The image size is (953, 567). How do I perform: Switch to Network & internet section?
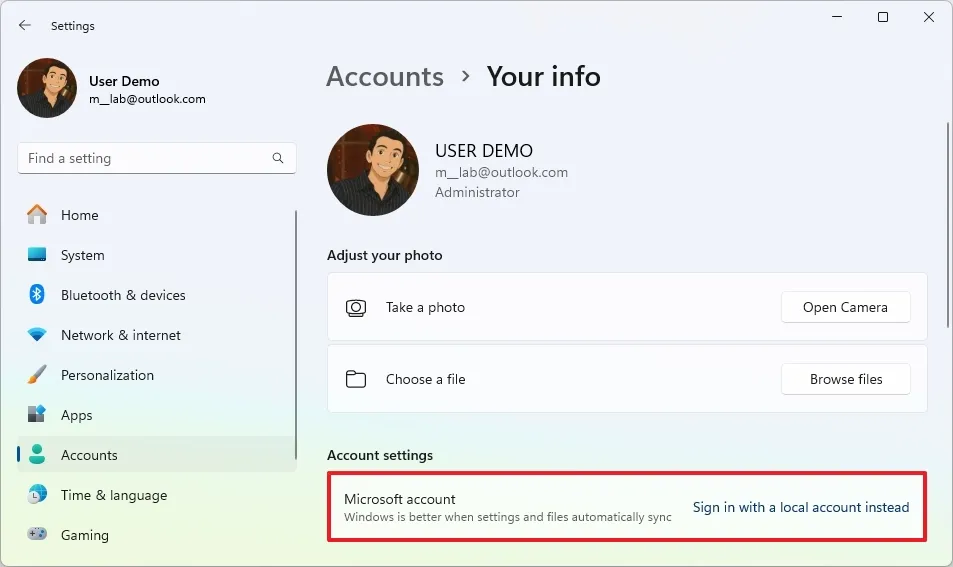point(121,335)
